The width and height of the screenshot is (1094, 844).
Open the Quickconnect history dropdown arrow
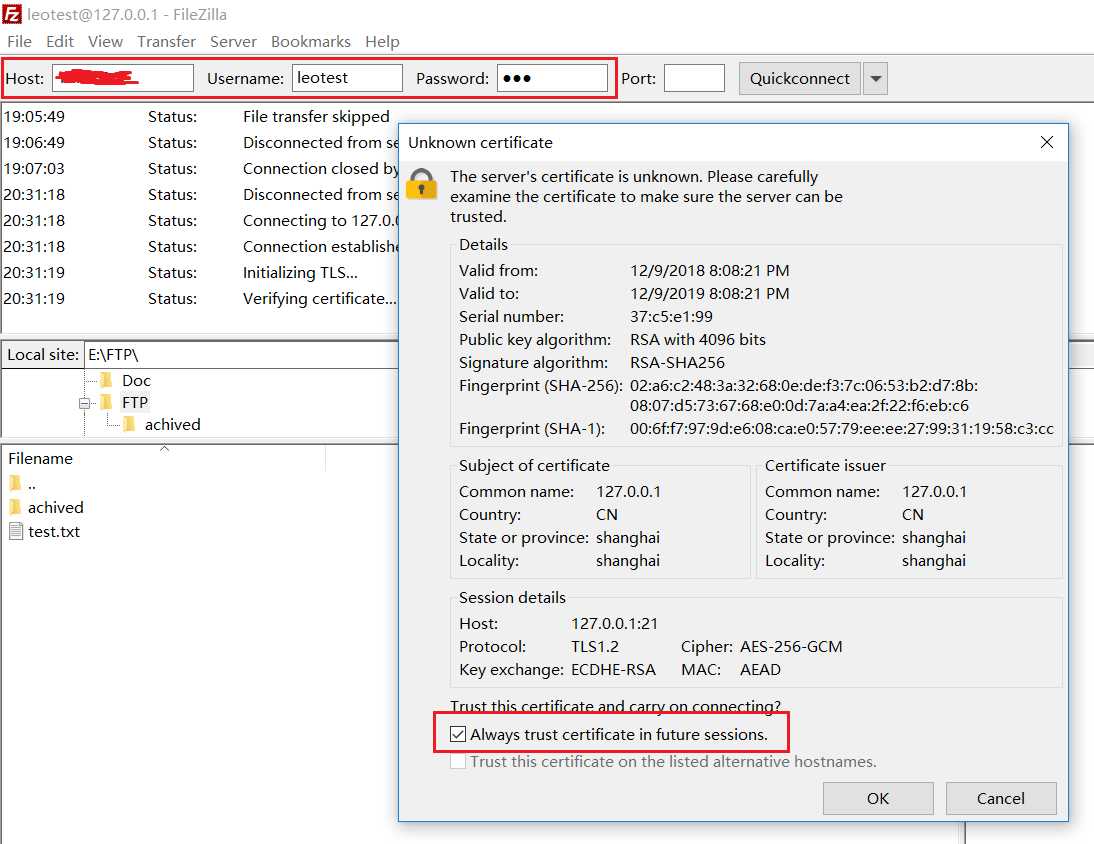point(876,79)
